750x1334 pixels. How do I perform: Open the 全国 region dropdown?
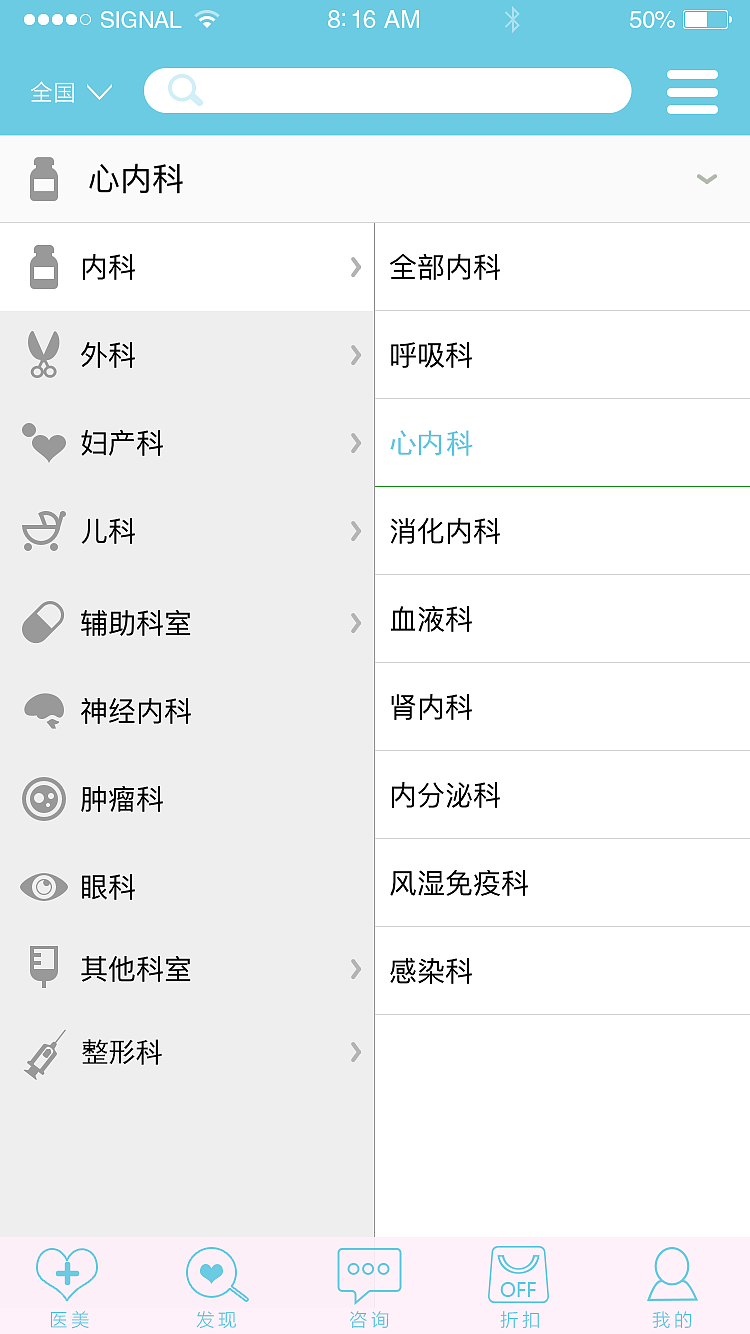coord(68,90)
